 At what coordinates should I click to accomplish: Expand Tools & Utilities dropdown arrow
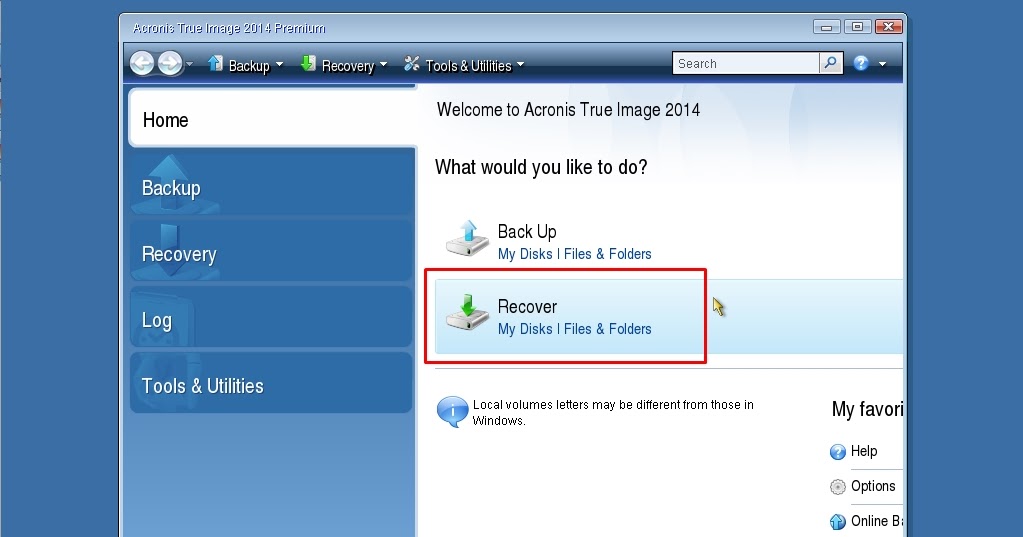click(521, 65)
